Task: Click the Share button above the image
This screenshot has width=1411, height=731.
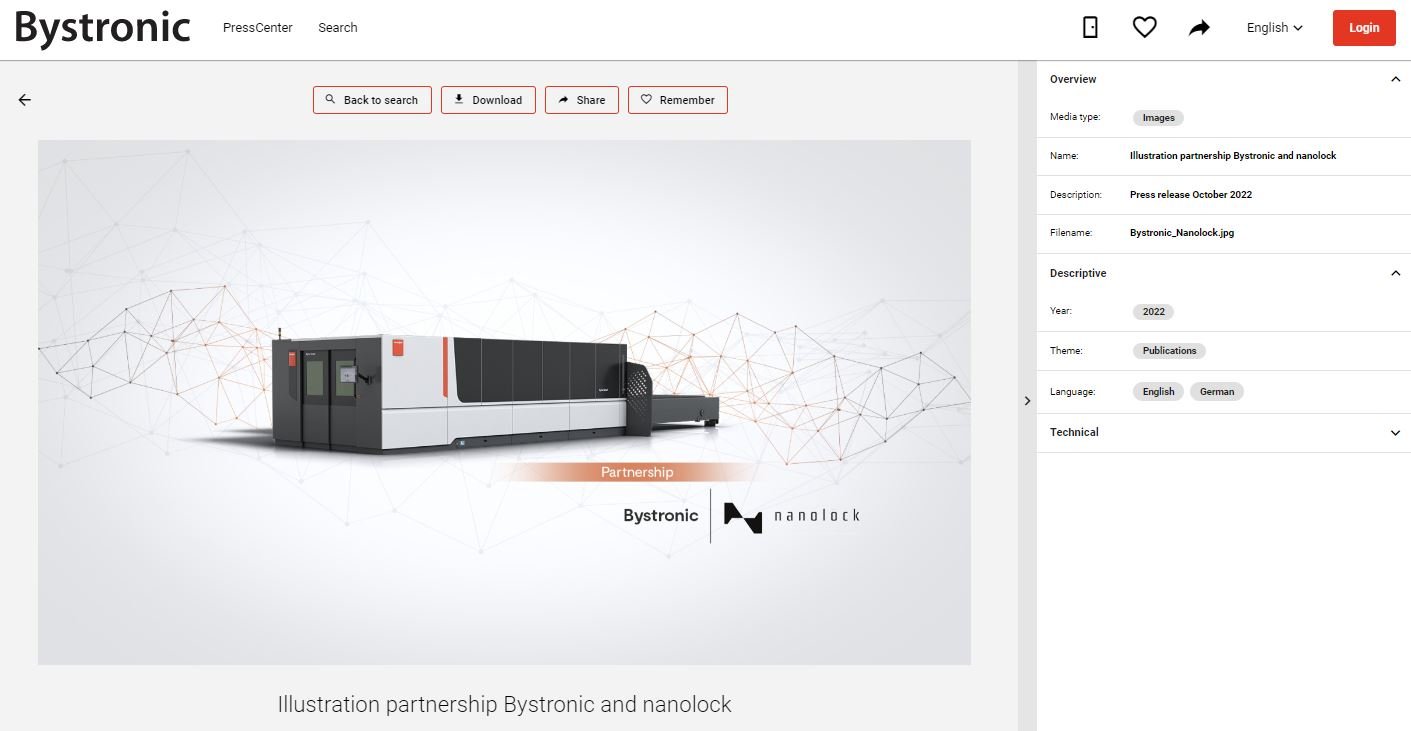Action: [582, 100]
